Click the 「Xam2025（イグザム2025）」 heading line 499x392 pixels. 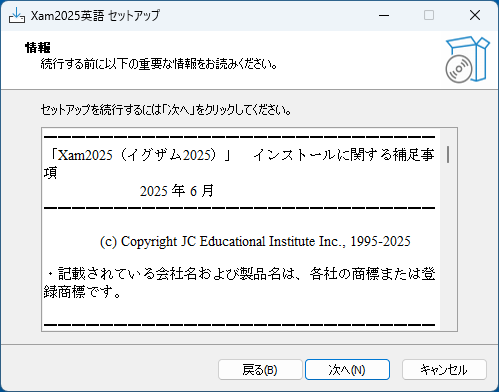pos(239,163)
